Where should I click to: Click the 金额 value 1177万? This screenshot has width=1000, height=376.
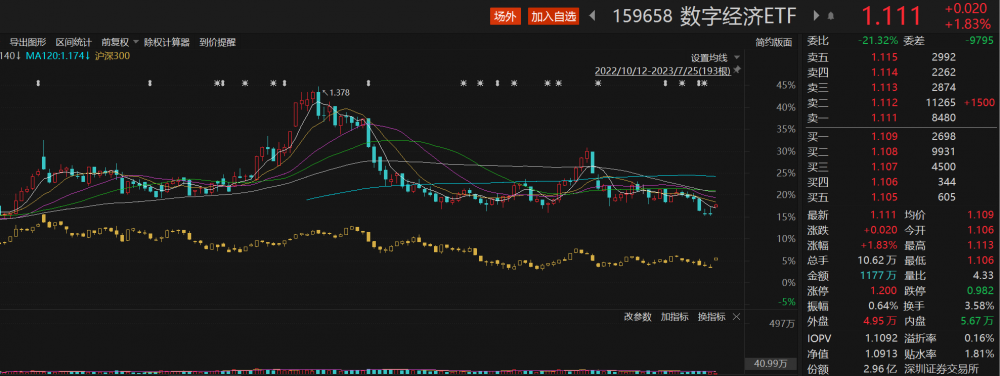[879, 277]
